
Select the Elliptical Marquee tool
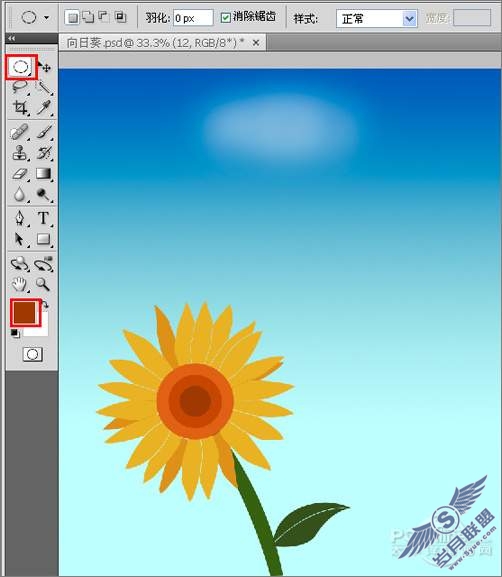point(21,67)
